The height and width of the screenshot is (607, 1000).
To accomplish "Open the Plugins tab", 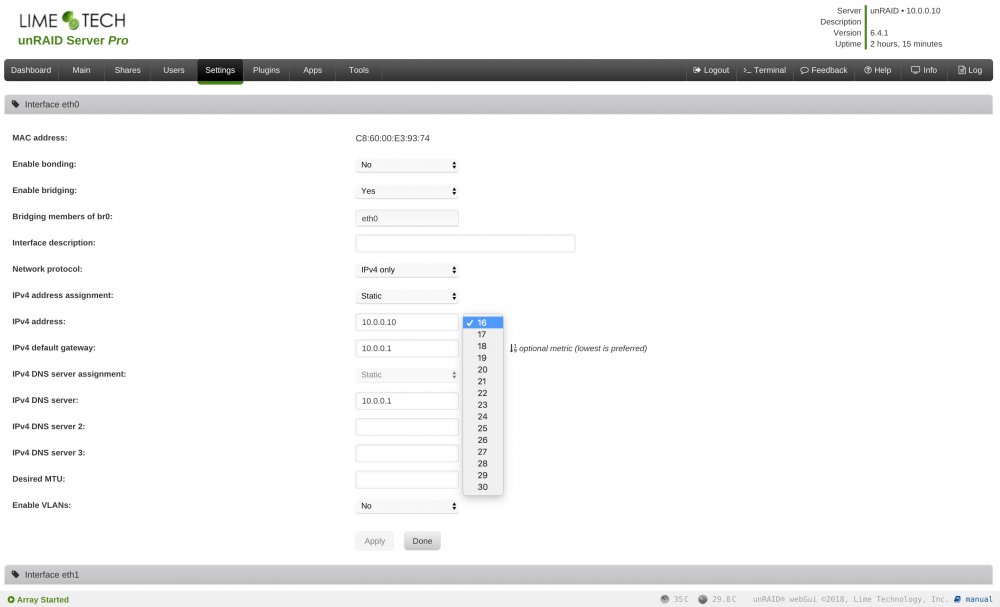I will [266, 70].
